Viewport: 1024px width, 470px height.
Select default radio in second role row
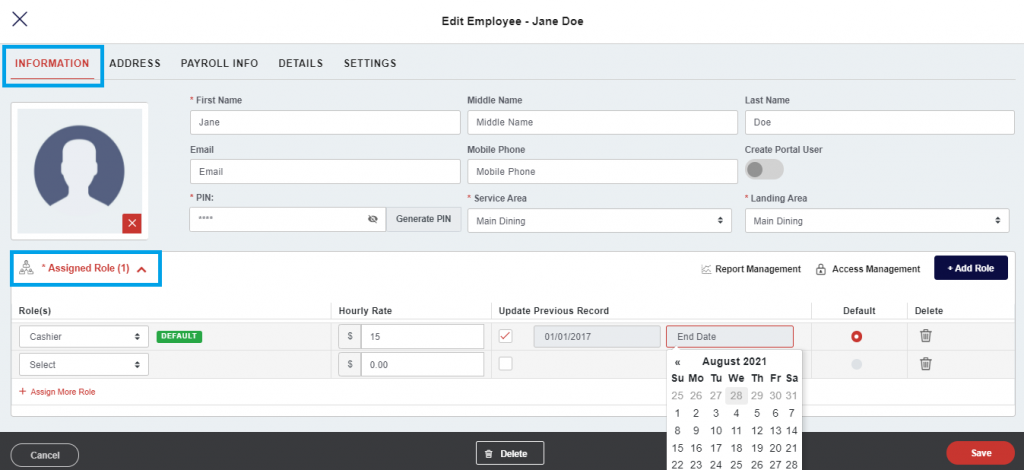pyautogui.click(x=857, y=364)
